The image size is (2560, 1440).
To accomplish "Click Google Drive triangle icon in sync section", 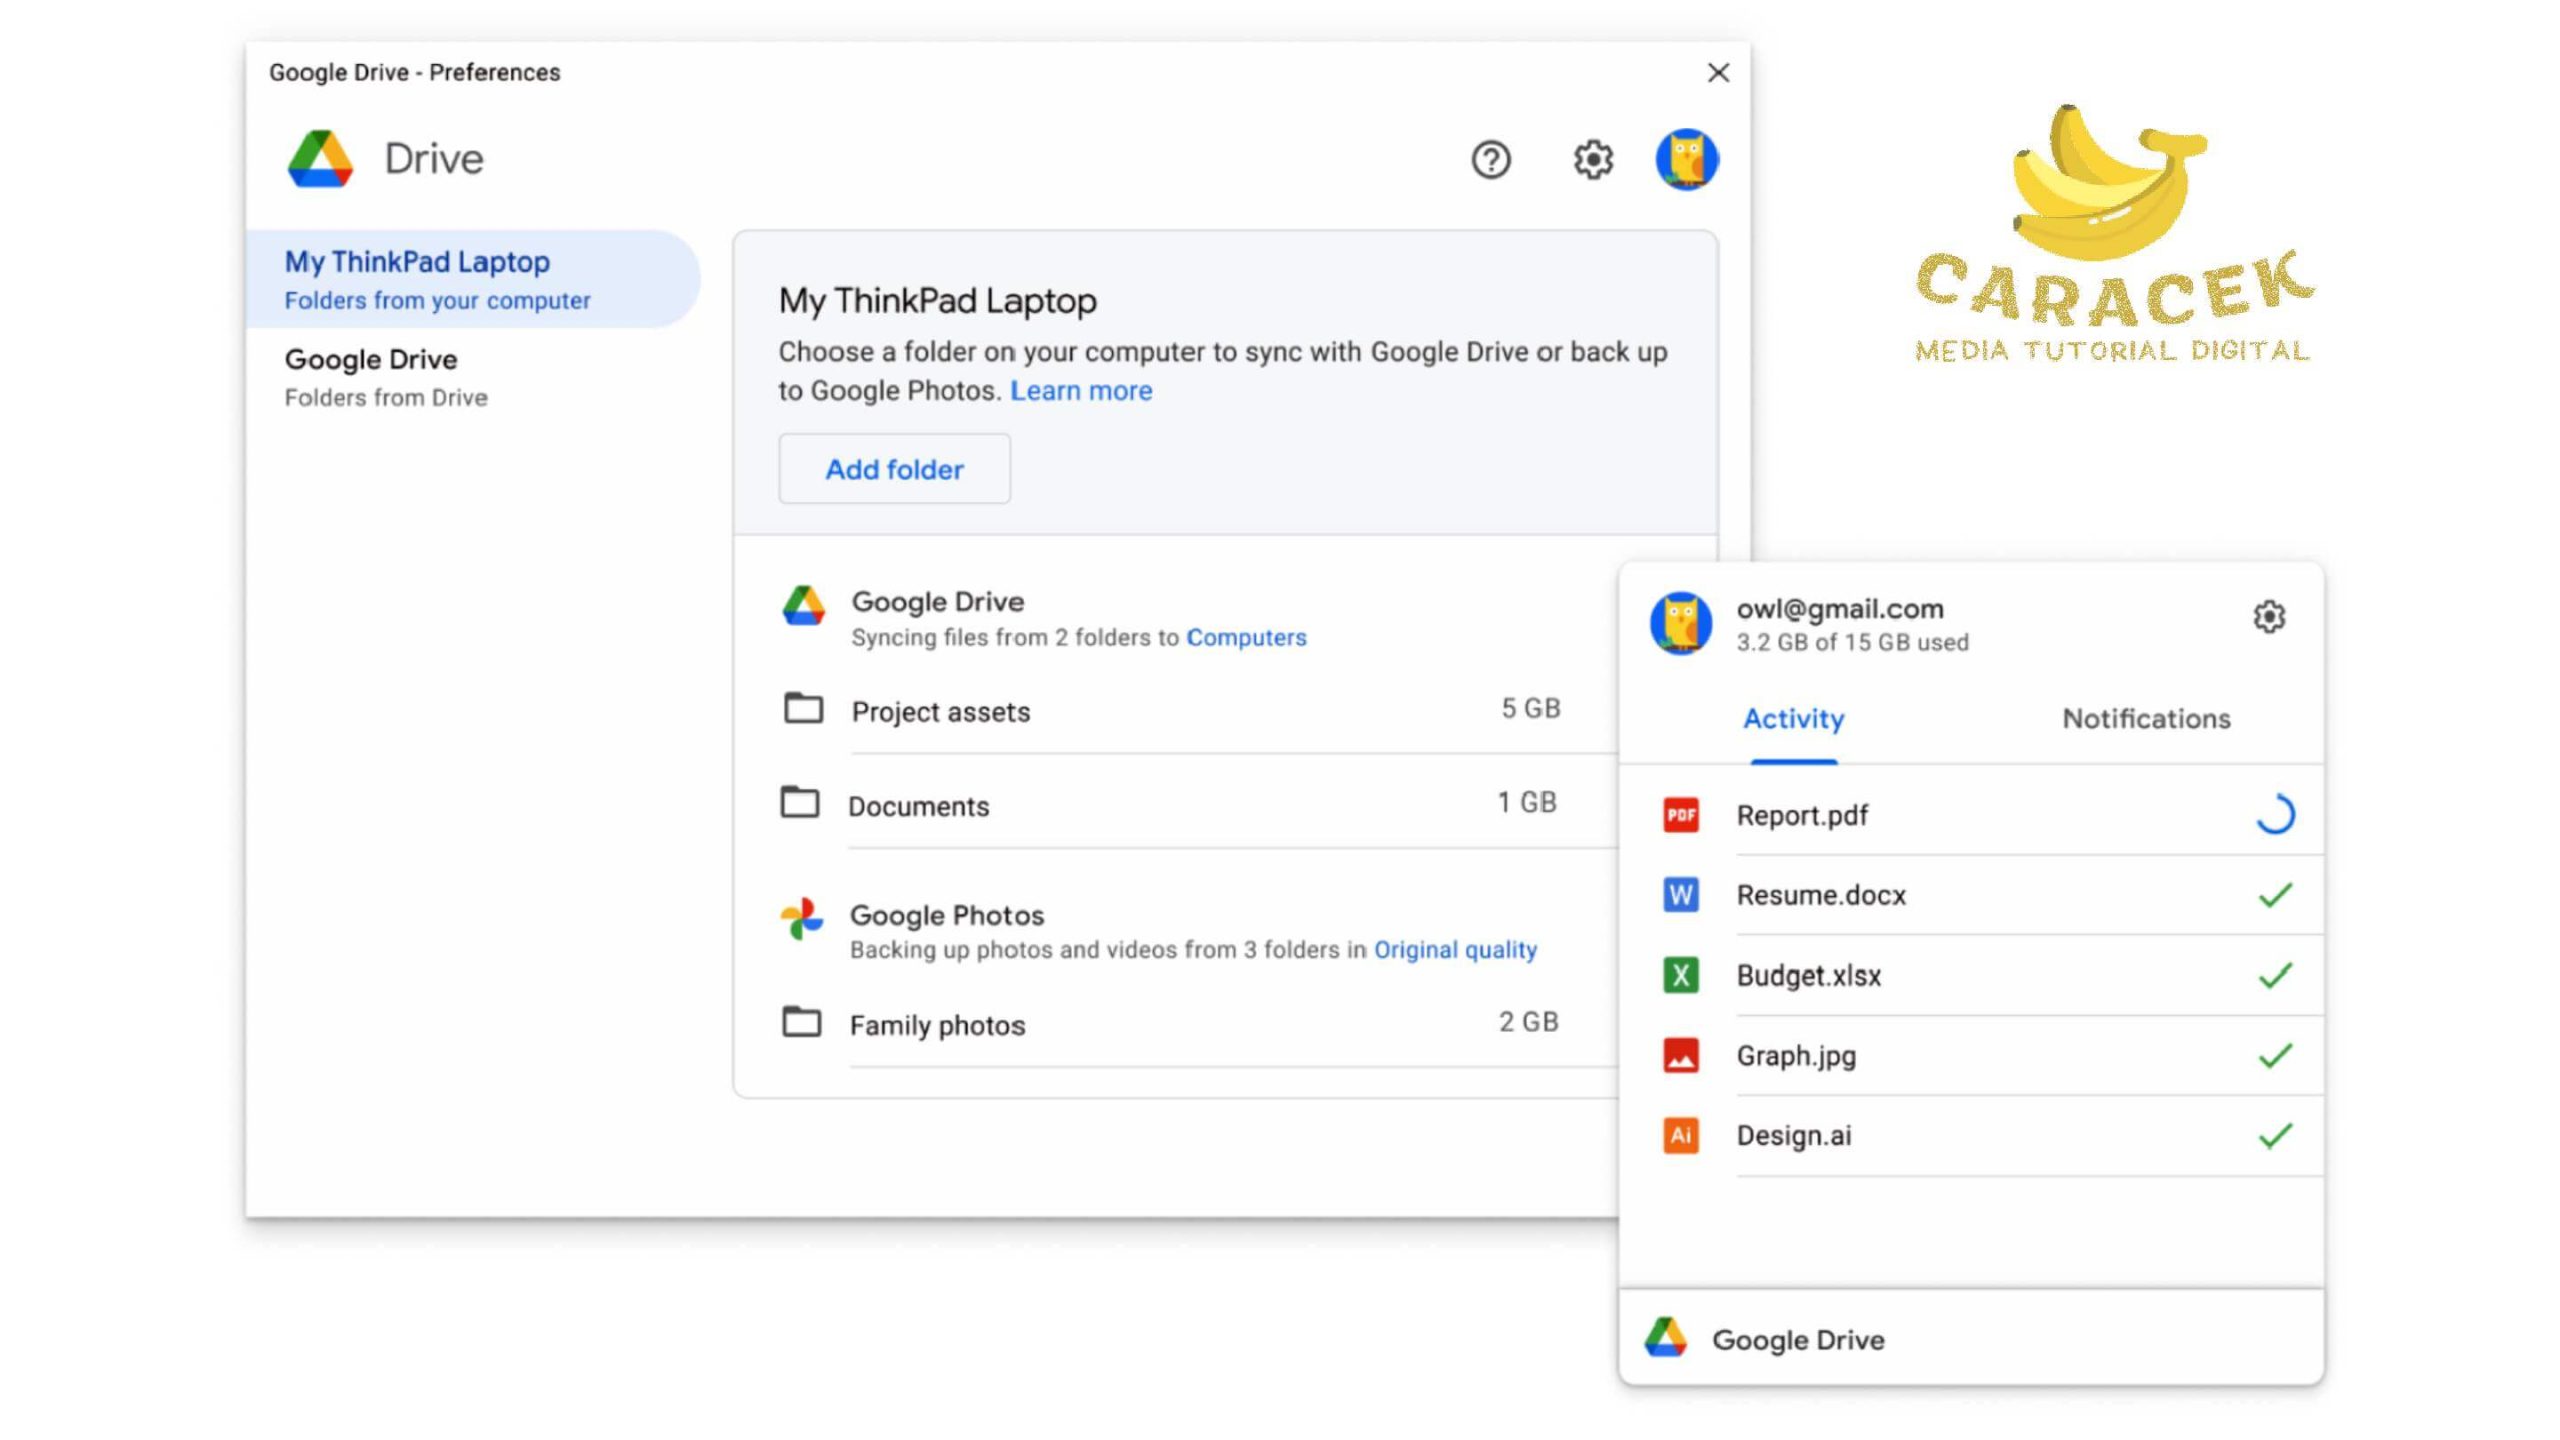I will pyautogui.click(x=803, y=606).
